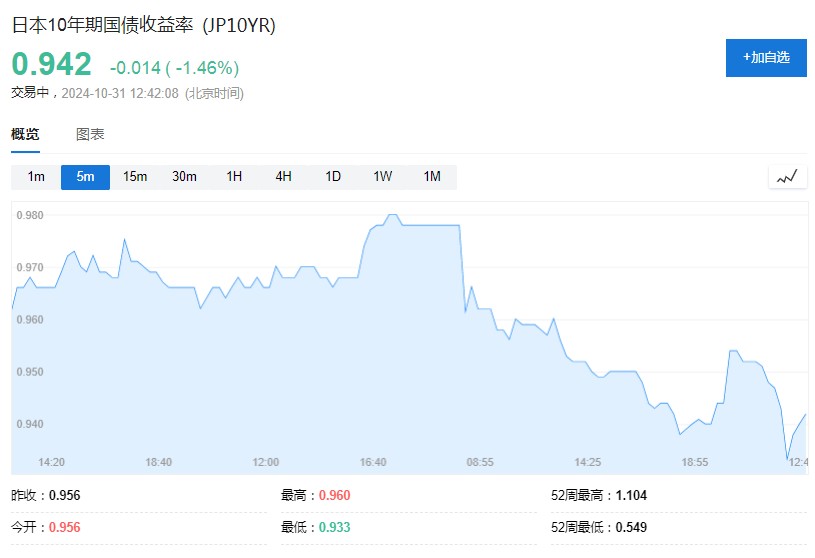The height and width of the screenshot is (558, 815).
Task: Open the 图表 tab
Action: pos(90,135)
